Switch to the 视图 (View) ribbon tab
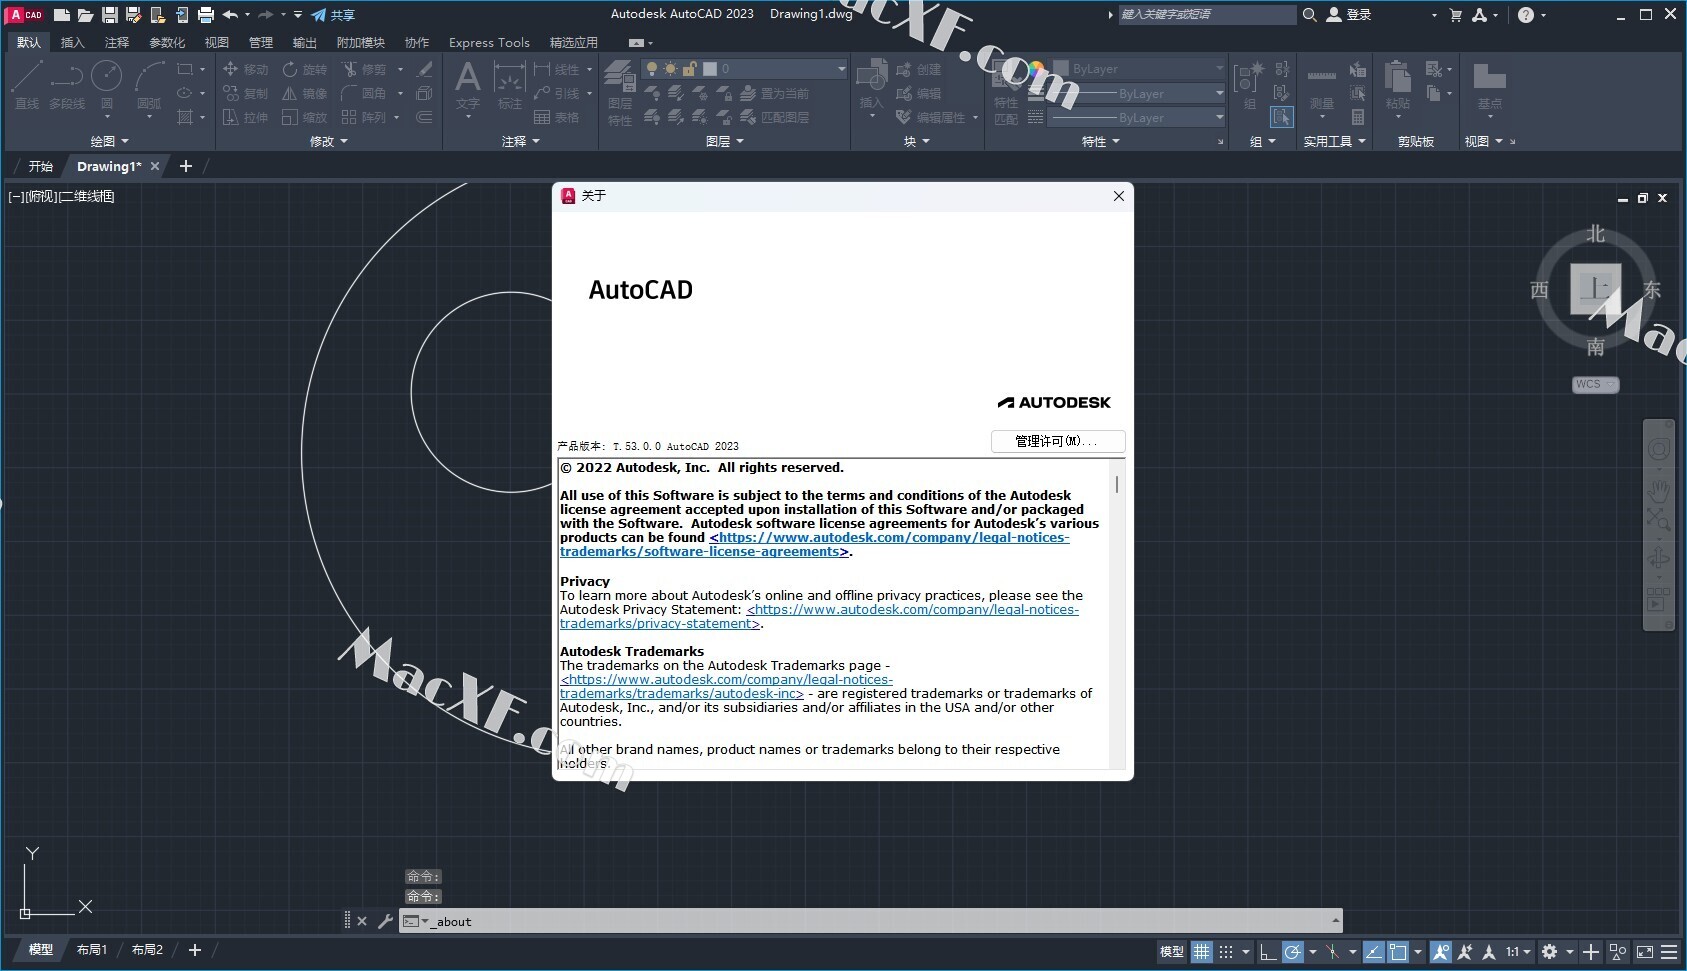 [216, 42]
